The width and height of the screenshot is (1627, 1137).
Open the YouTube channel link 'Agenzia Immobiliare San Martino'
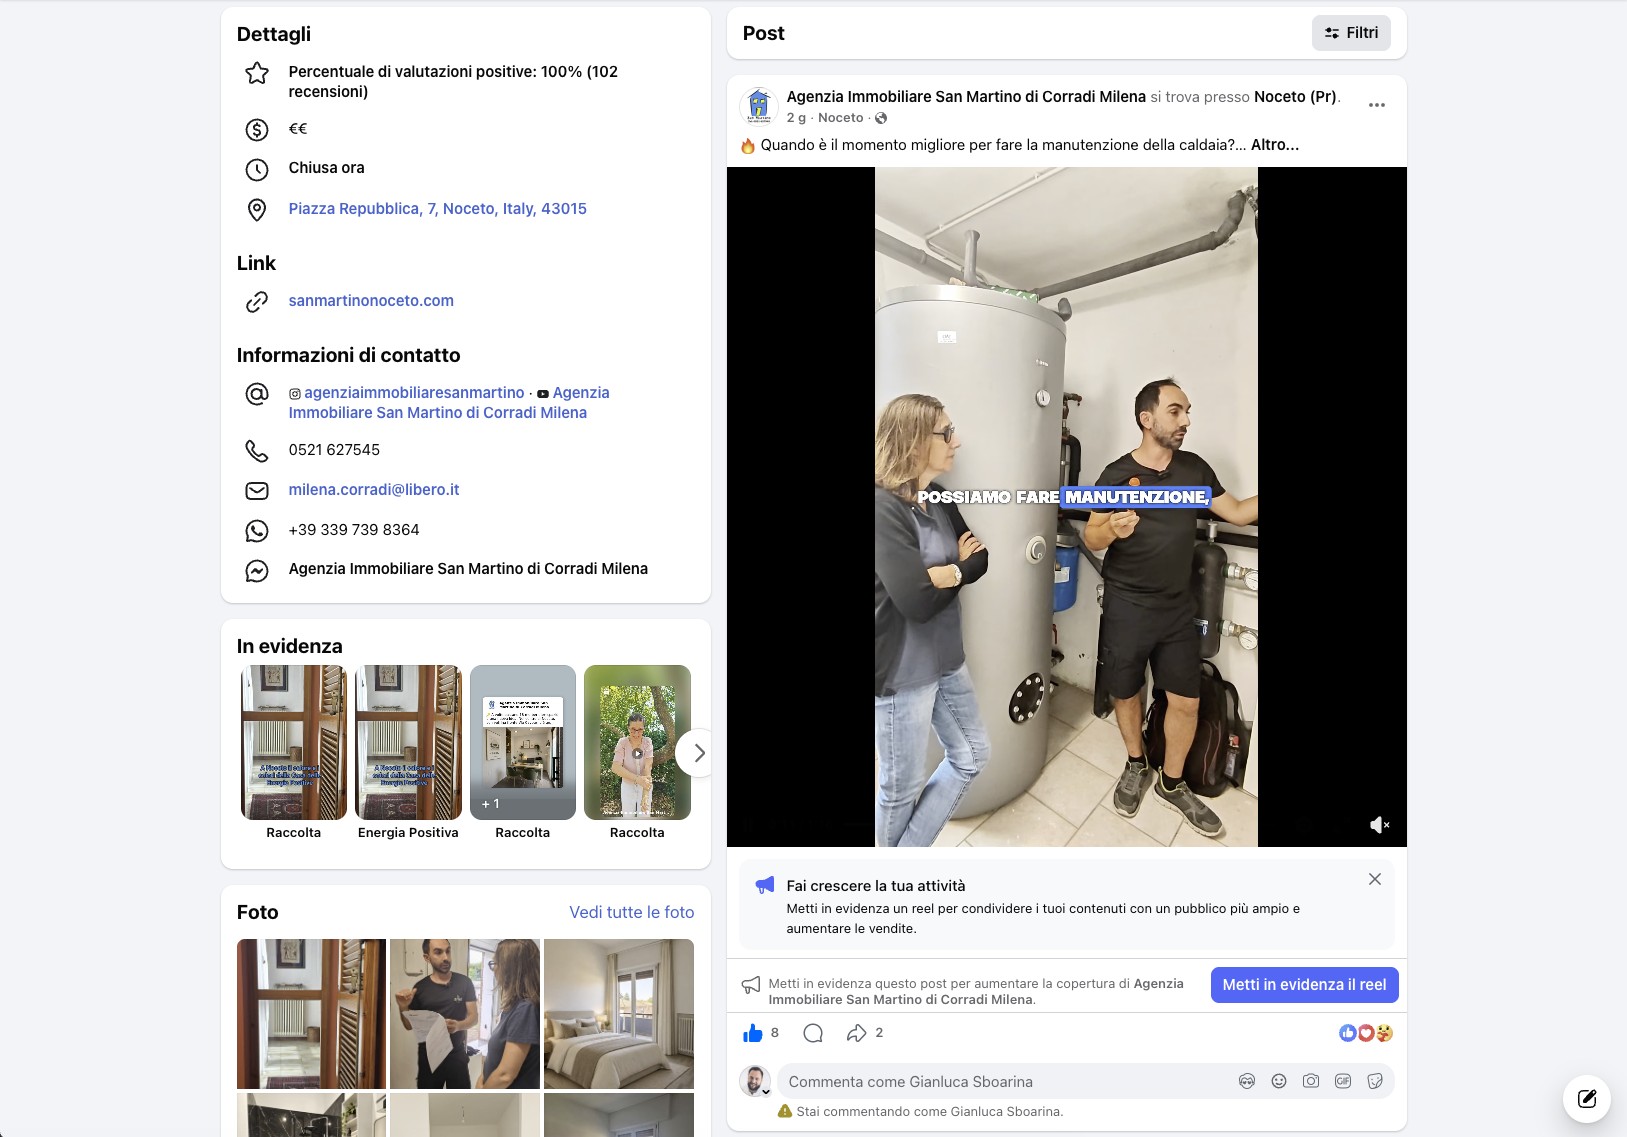[x=449, y=403]
